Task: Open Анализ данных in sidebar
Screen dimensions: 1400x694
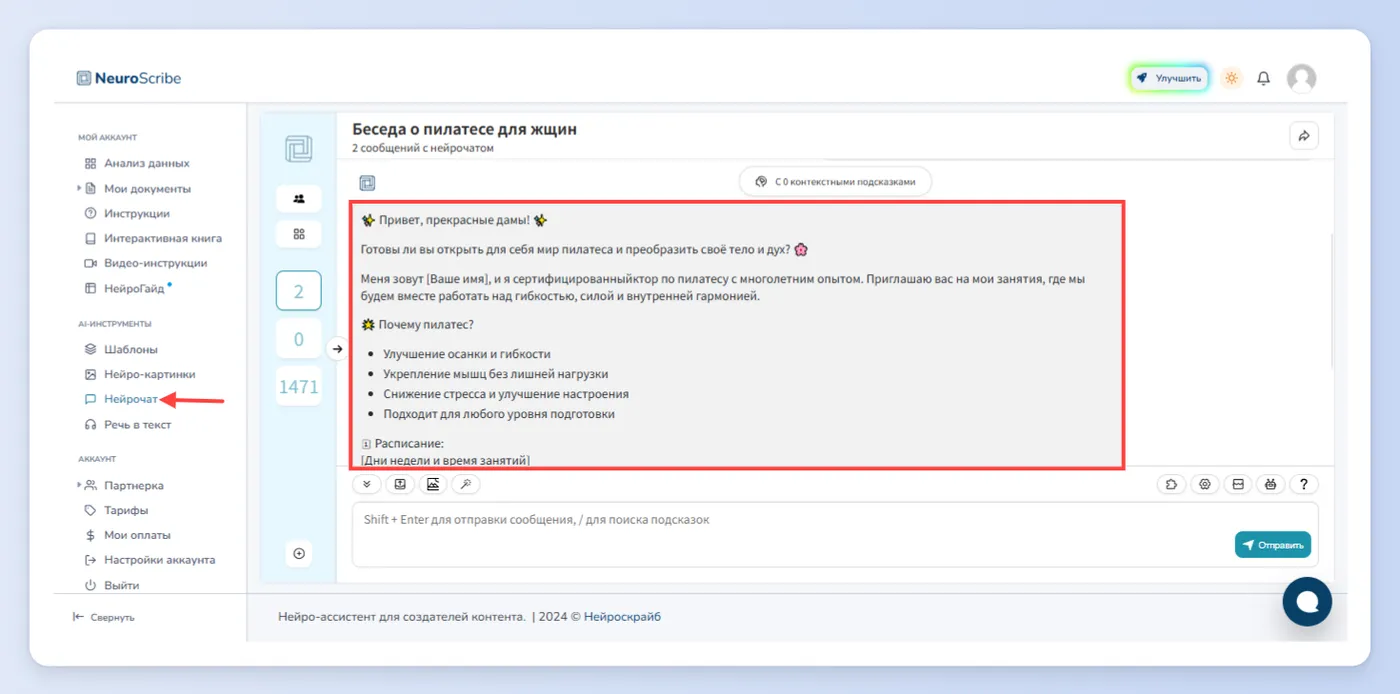Action: [137, 163]
